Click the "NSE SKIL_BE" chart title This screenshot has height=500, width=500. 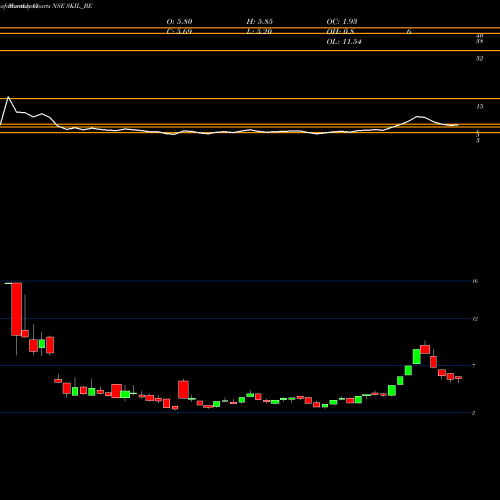pyautogui.click(x=72, y=6)
